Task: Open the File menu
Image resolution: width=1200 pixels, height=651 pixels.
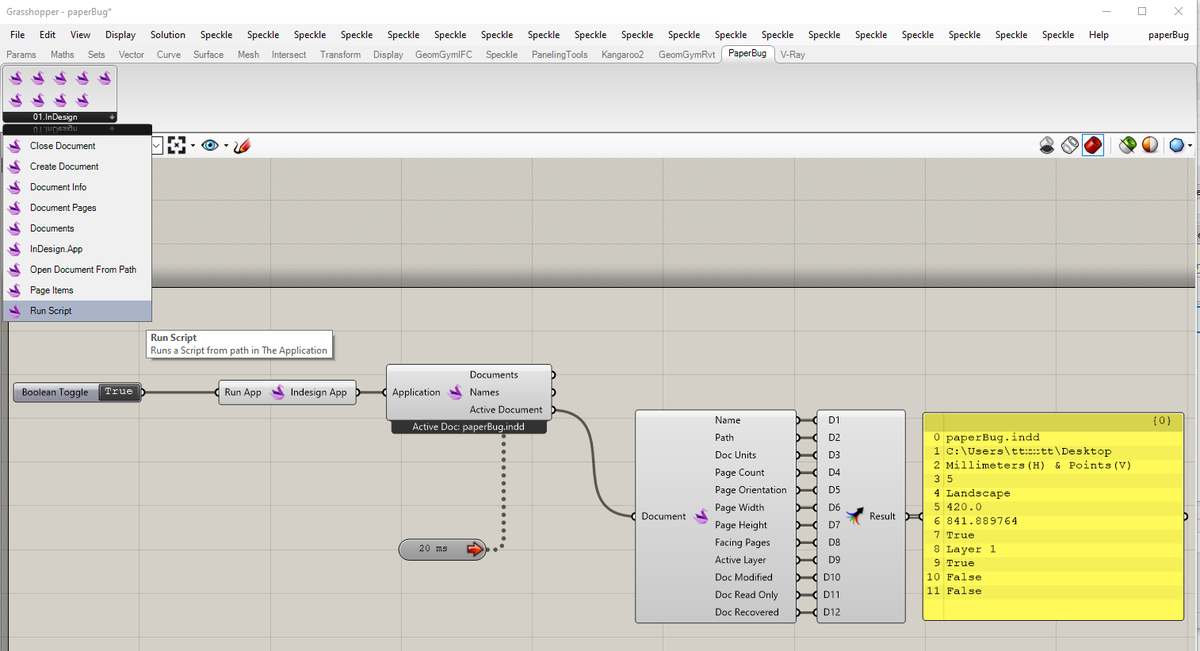Action: point(17,34)
